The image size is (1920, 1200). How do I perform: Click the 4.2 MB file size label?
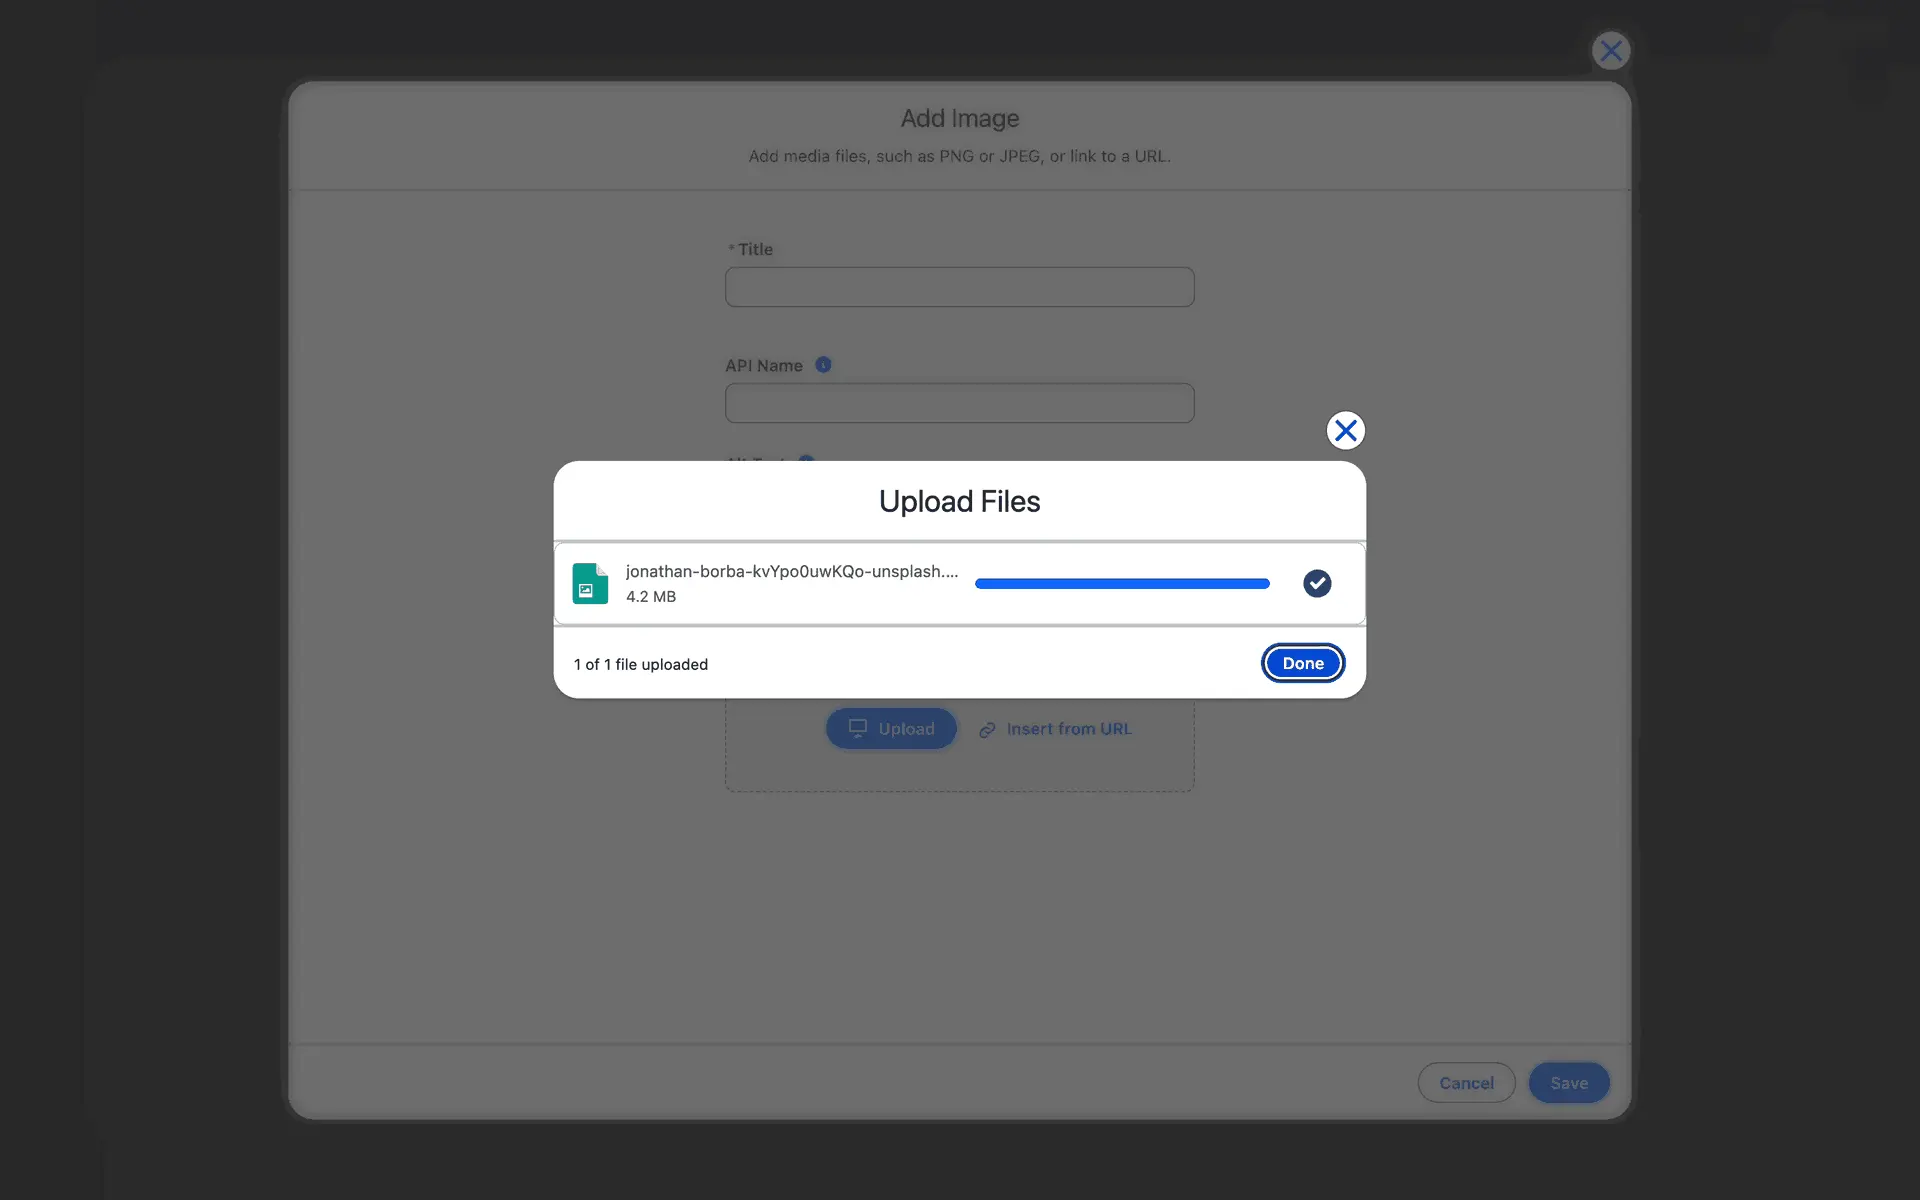[650, 596]
